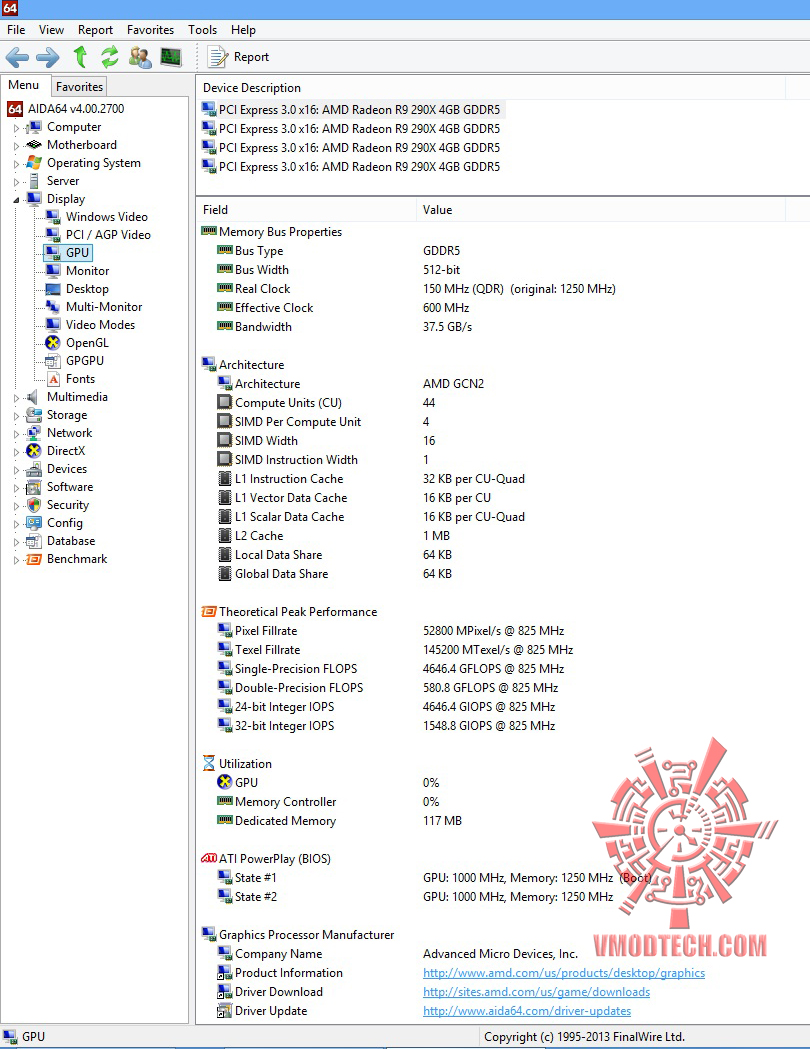The height and width of the screenshot is (1049, 810).
Task: Open the Favorites menu in the menu bar
Action: click(x=150, y=29)
